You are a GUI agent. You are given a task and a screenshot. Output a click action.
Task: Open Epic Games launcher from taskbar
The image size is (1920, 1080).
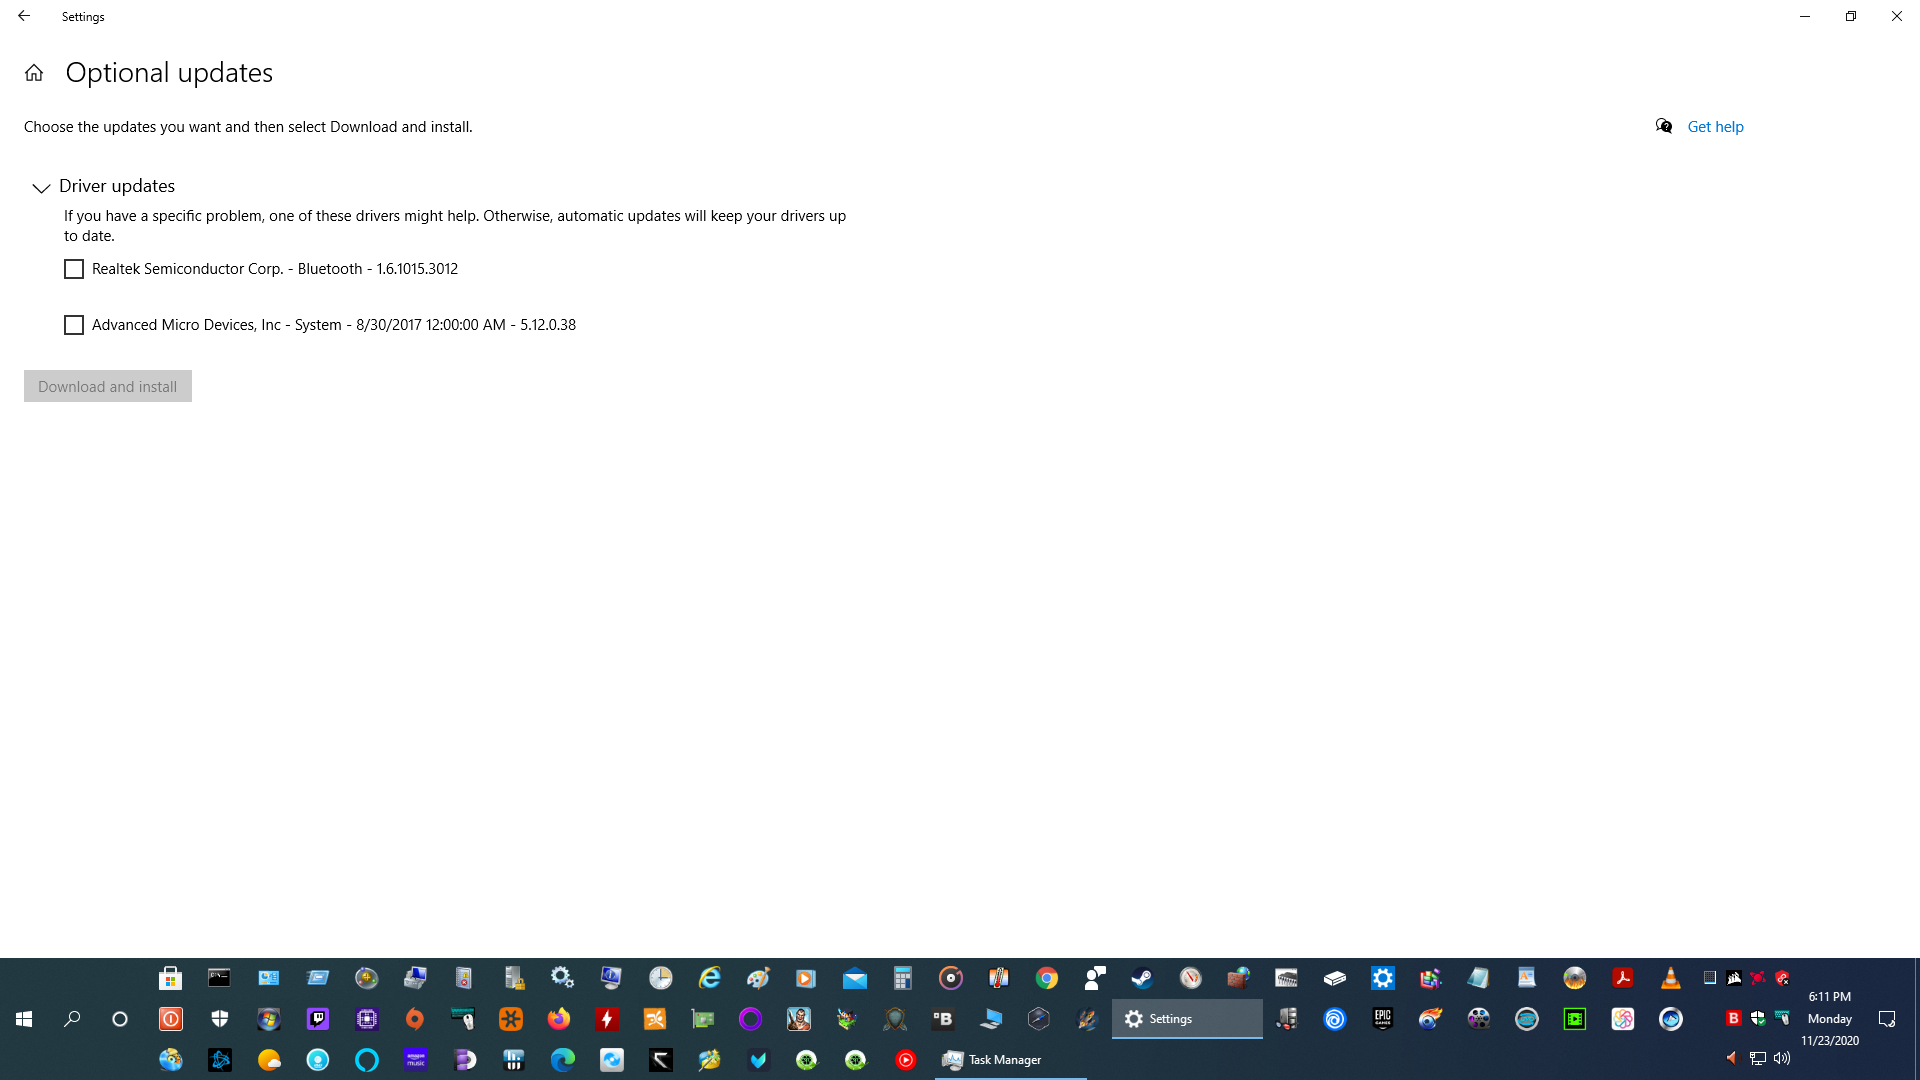click(1382, 1018)
